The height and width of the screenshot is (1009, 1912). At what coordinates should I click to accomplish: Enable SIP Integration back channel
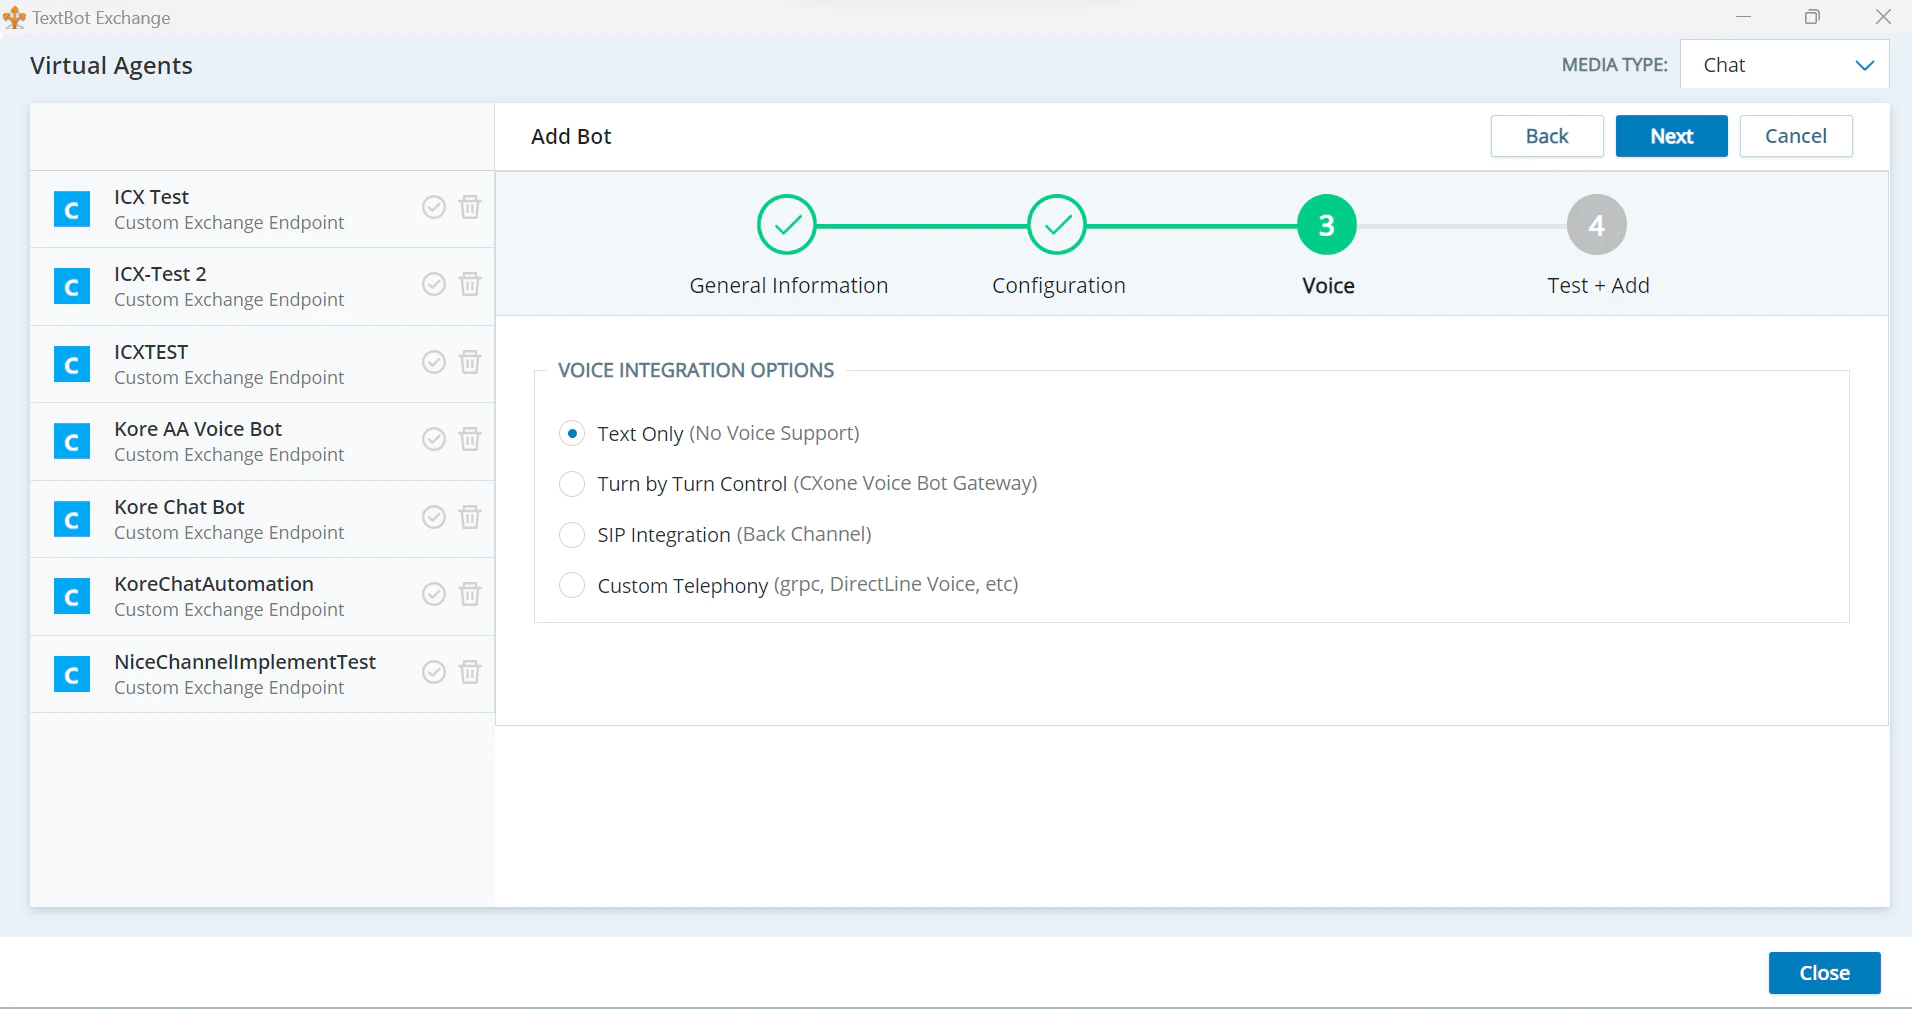click(571, 535)
